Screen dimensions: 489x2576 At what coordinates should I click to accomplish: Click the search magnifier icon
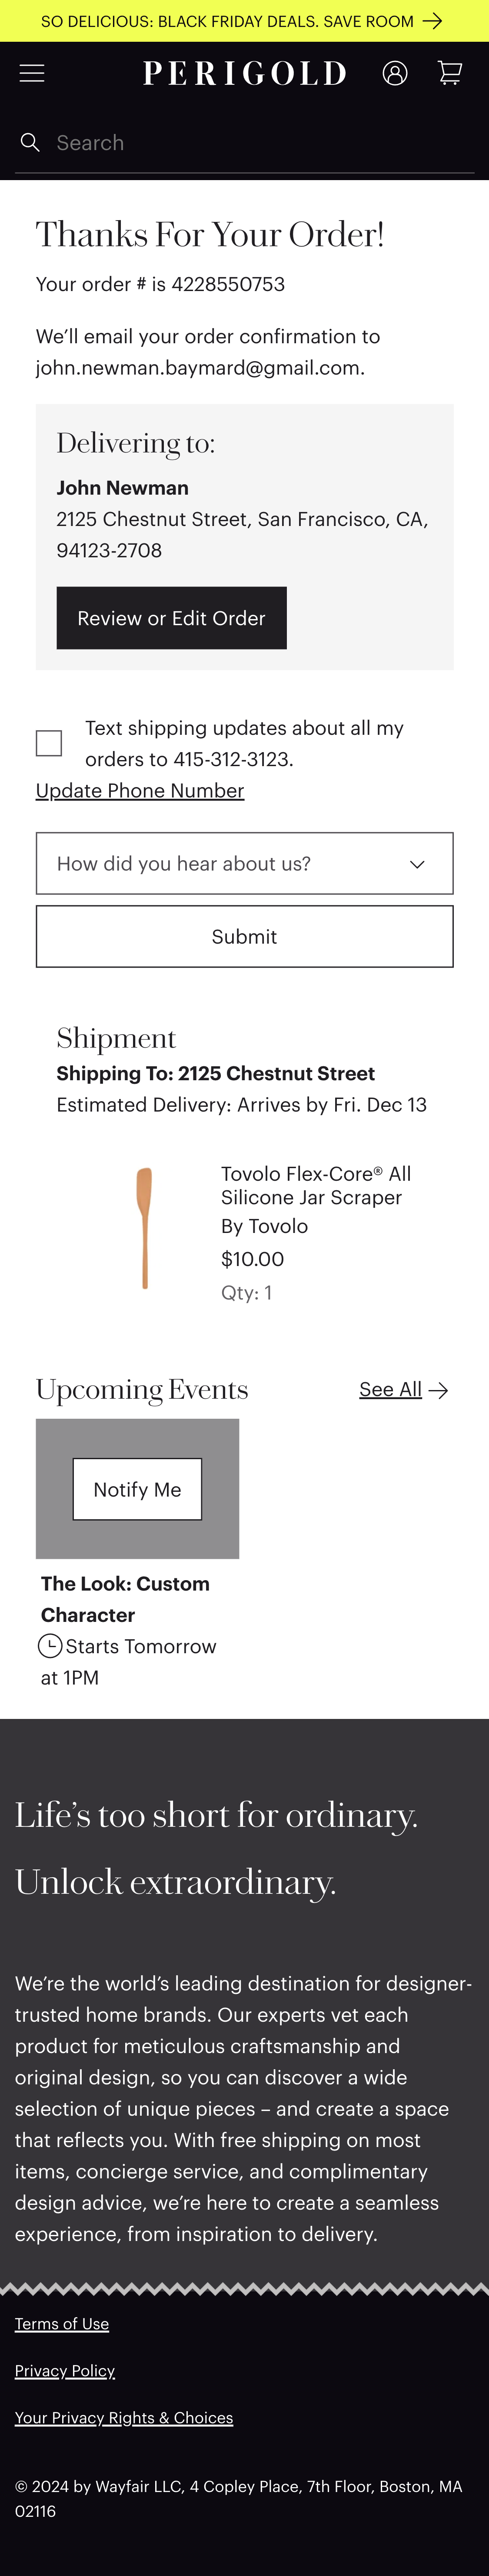tap(30, 143)
